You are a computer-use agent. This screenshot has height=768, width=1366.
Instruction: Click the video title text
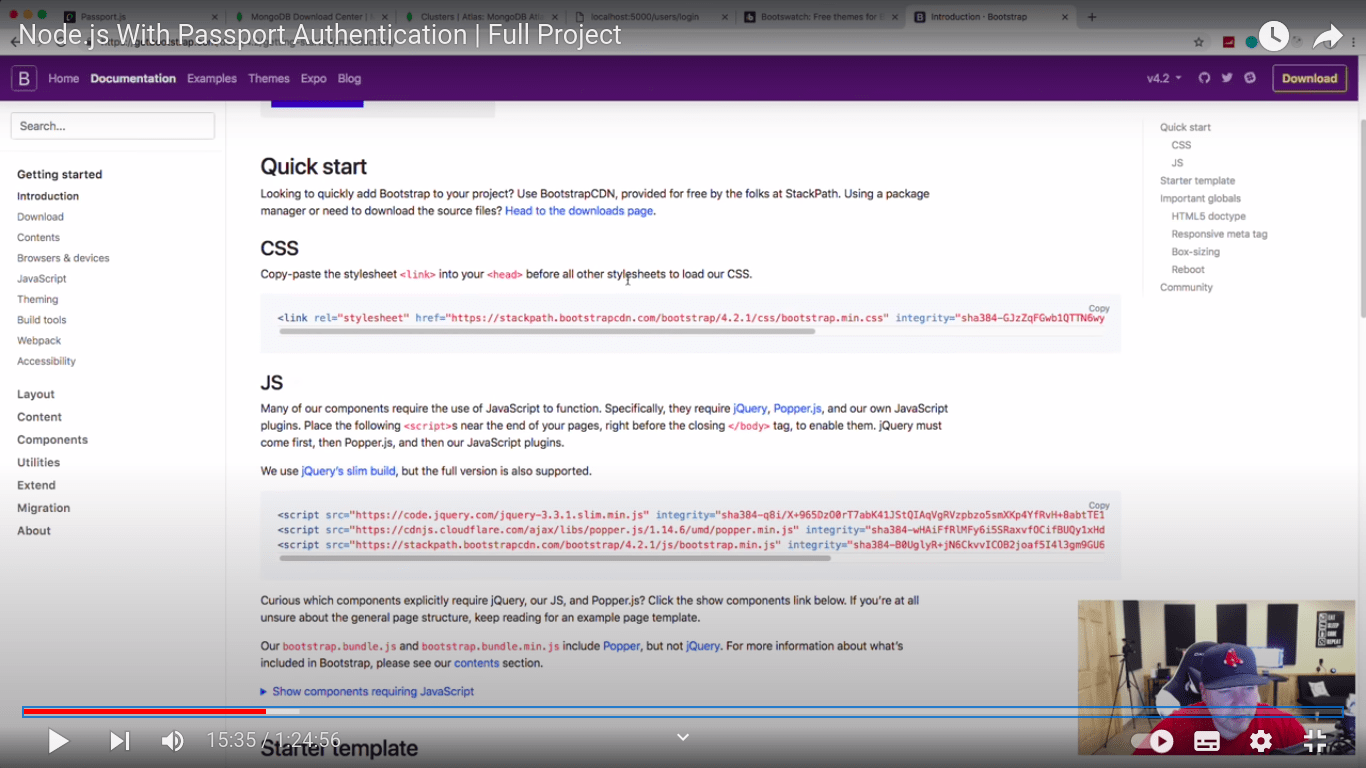pyautogui.click(x=320, y=35)
